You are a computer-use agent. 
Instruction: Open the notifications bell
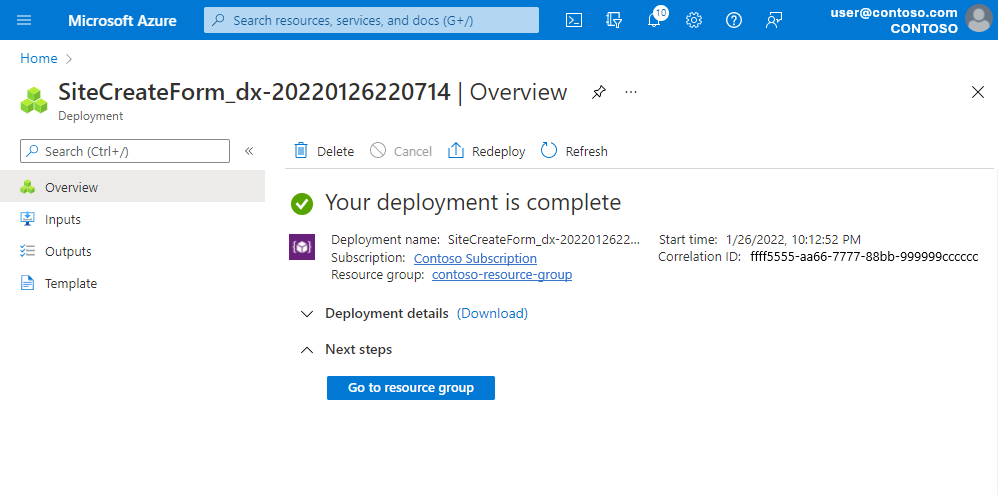pos(654,20)
